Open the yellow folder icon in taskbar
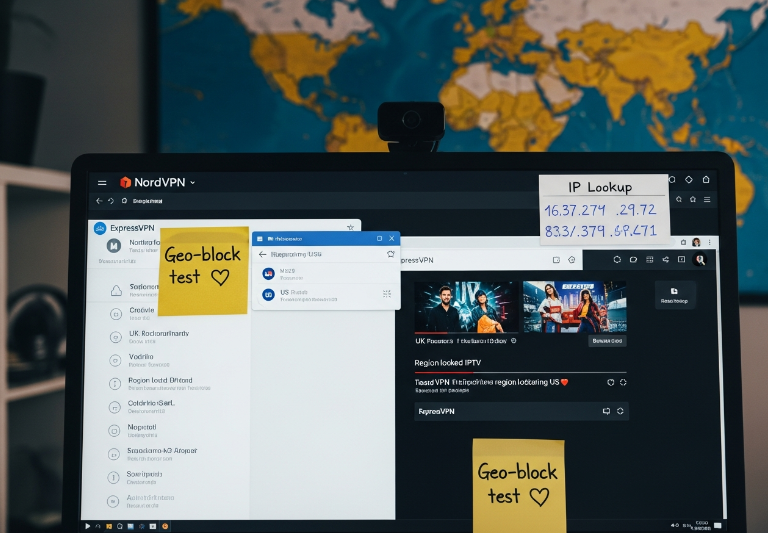768x533 pixels. (x=108, y=526)
